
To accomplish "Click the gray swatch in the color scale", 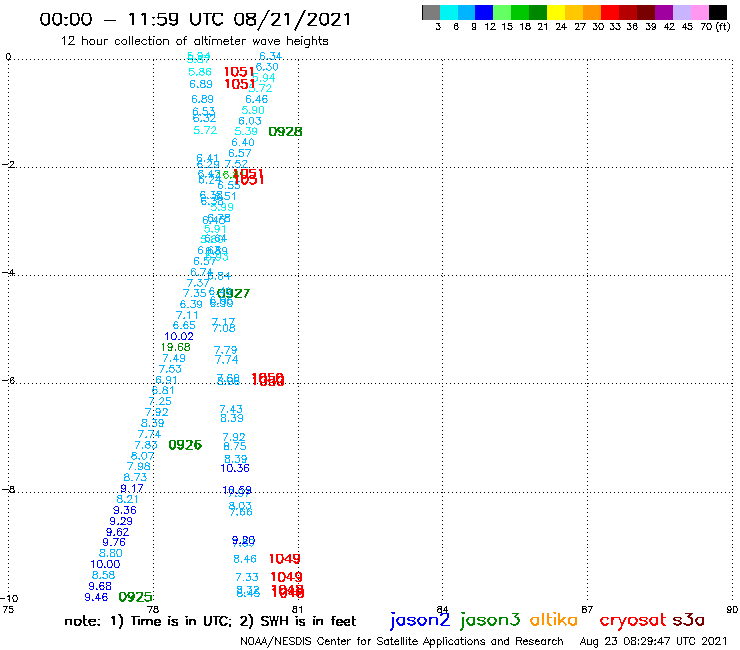I will point(431,12).
